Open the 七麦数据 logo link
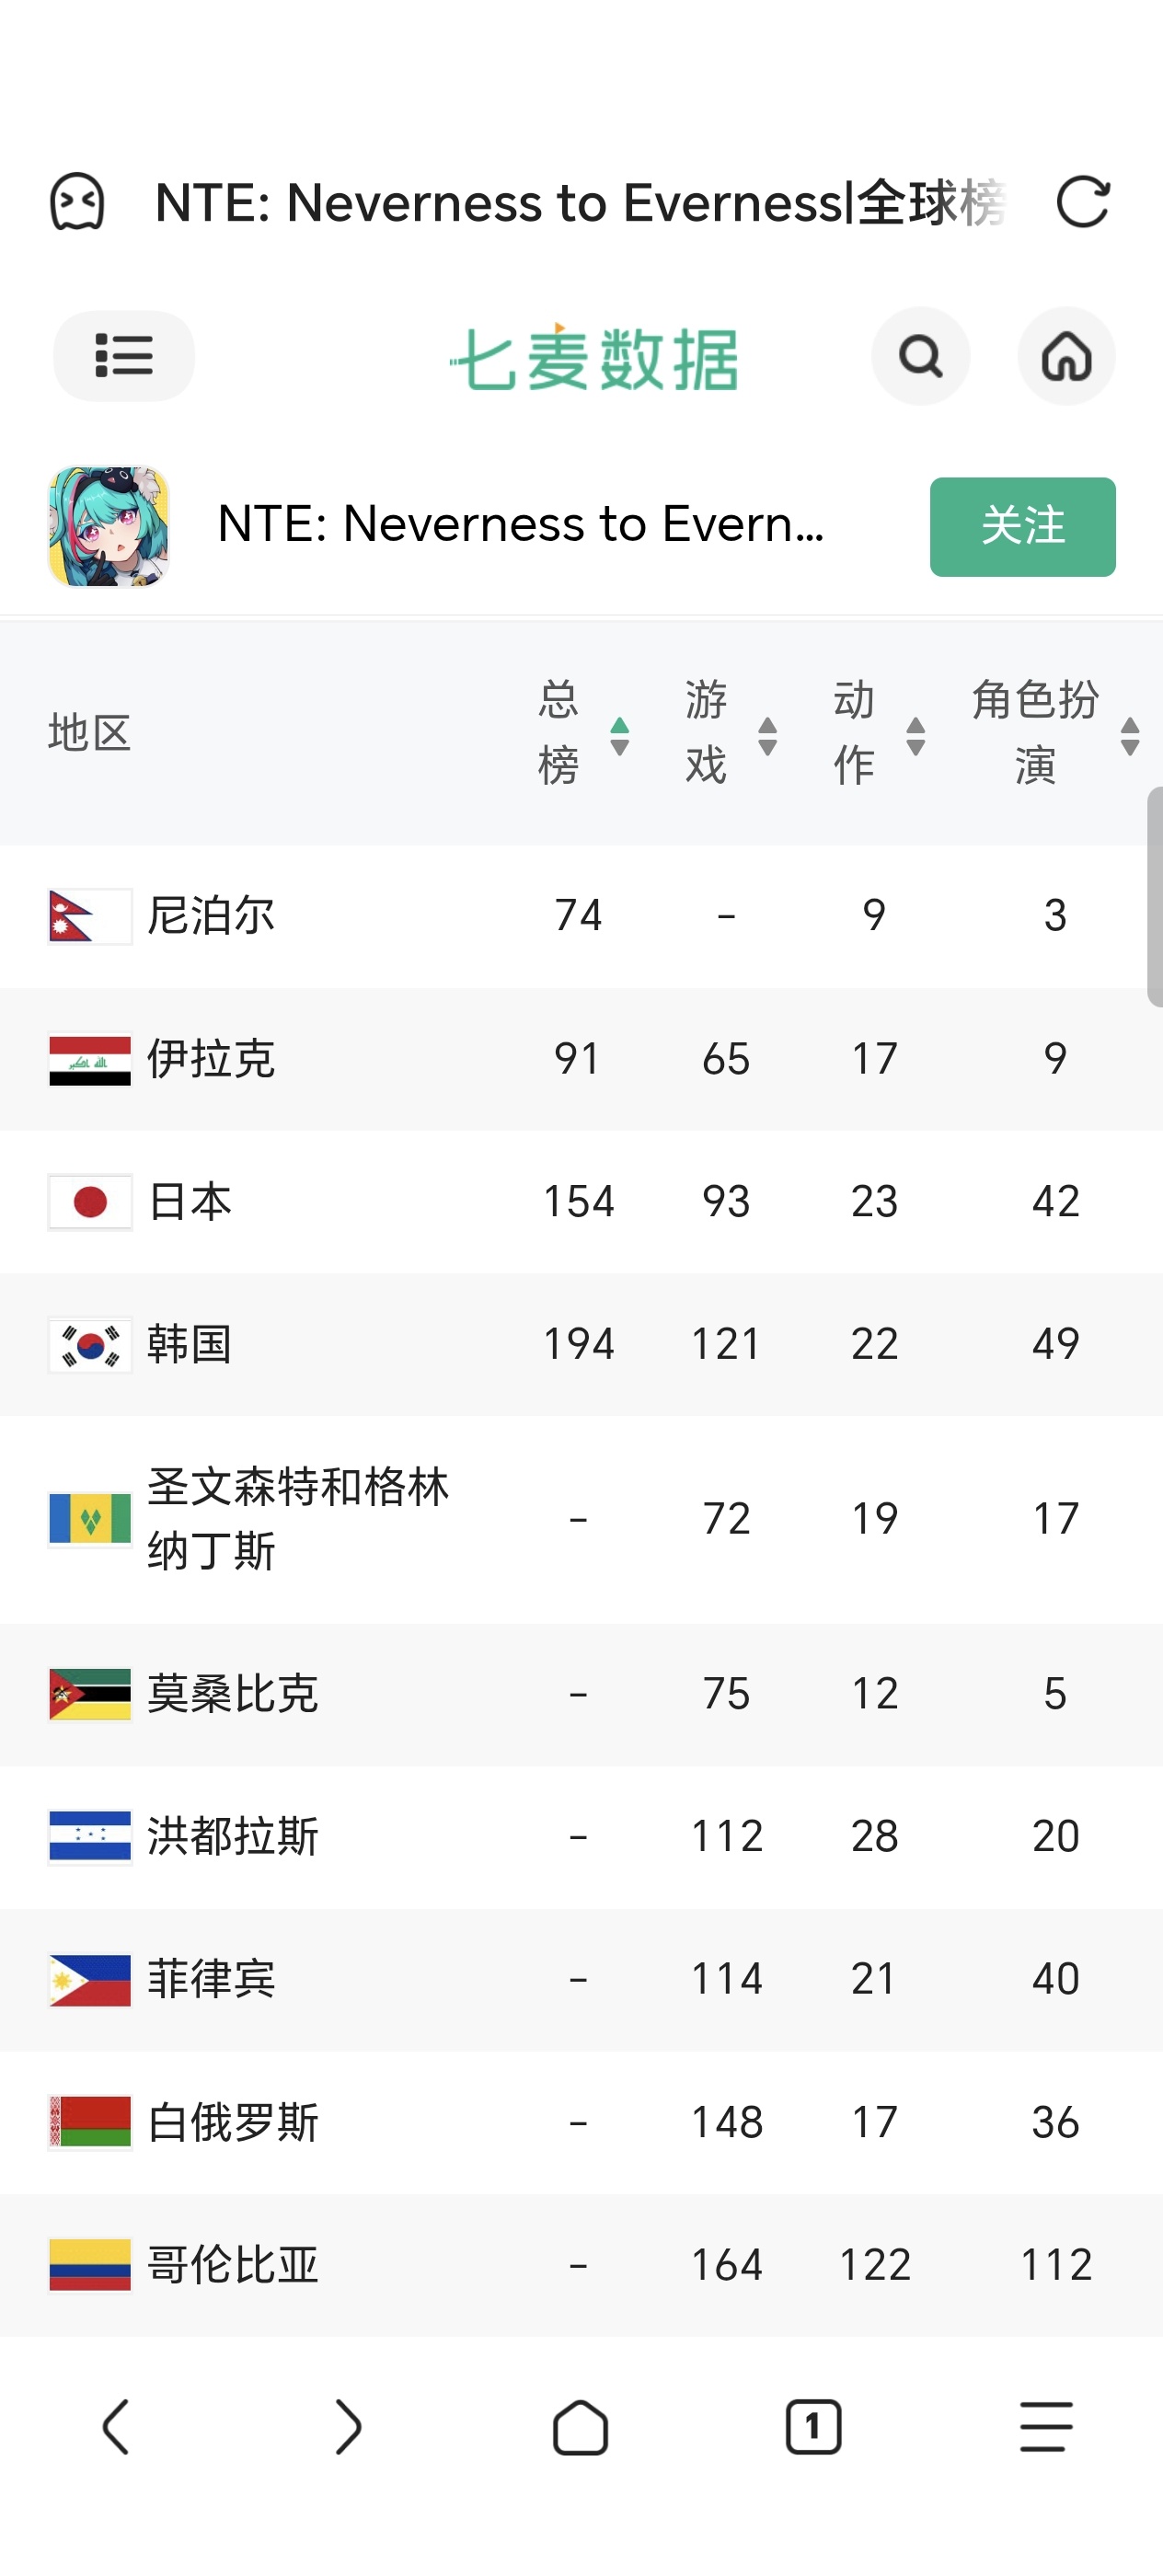The image size is (1163, 2576). pos(594,357)
